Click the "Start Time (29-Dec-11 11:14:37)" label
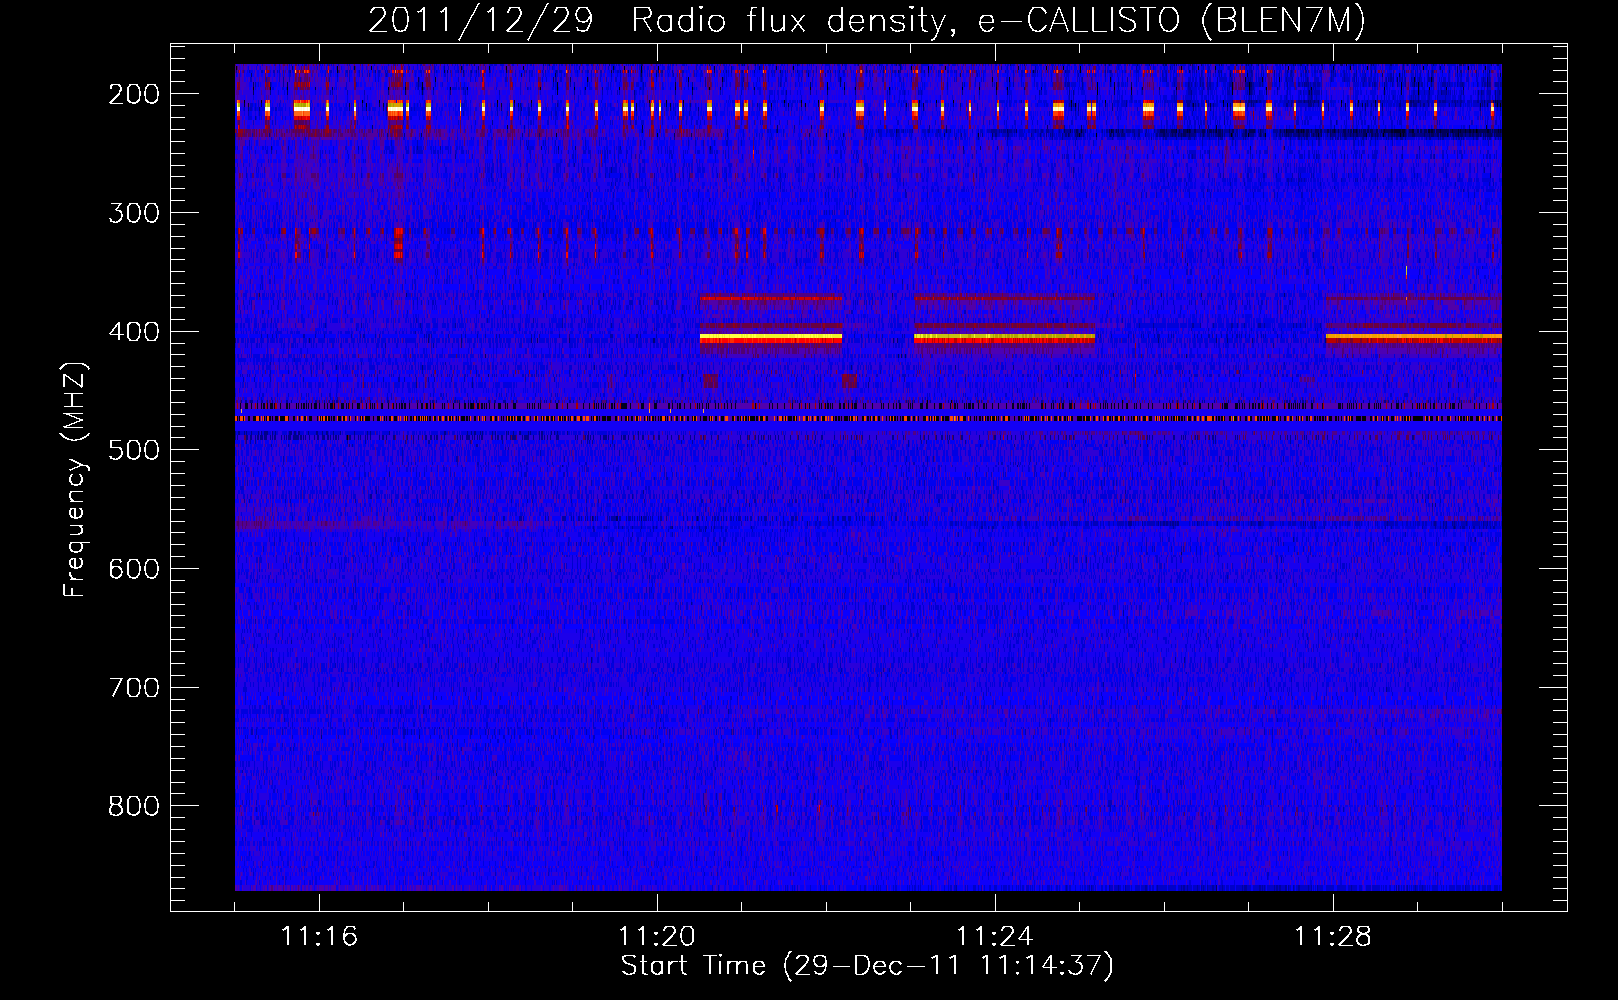The image size is (1618, 1000). coord(867,966)
